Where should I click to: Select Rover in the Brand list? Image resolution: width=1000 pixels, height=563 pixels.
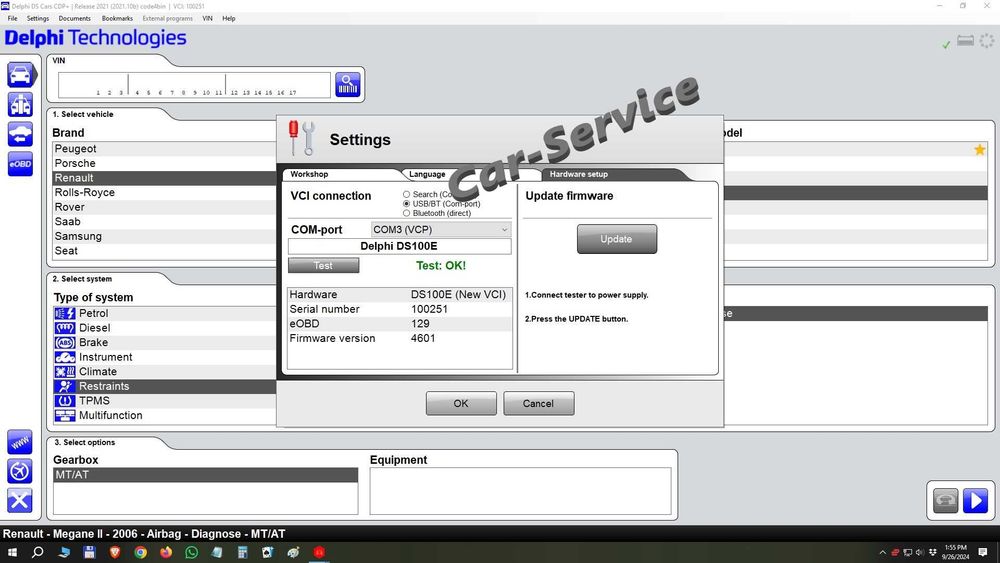click(165, 207)
